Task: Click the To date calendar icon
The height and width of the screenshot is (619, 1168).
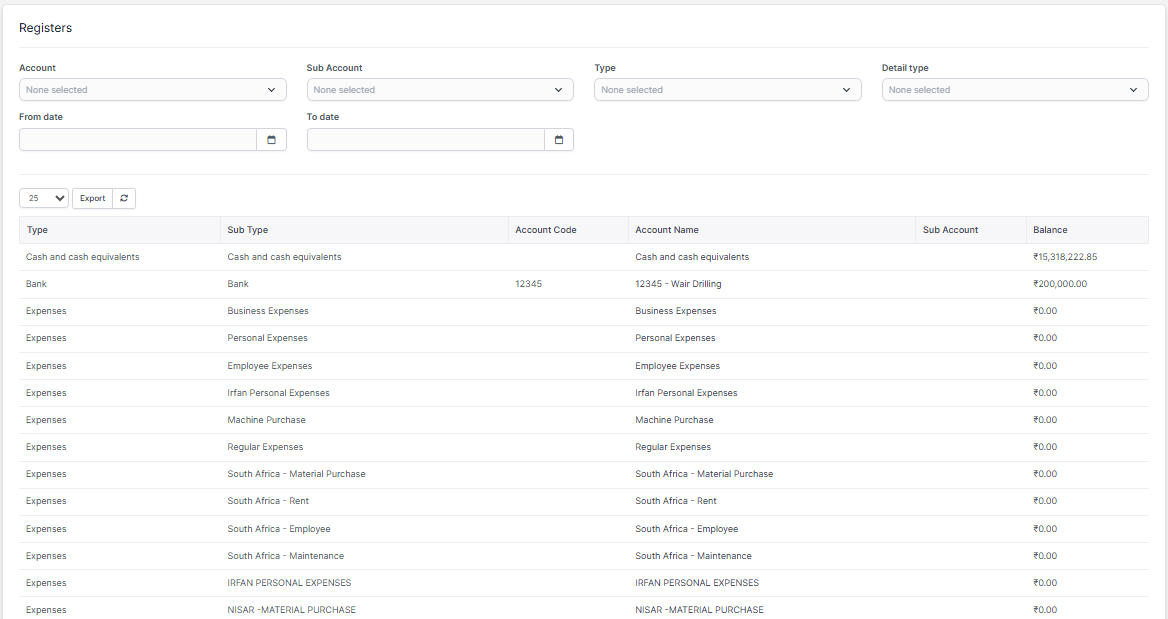Action: click(558, 140)
